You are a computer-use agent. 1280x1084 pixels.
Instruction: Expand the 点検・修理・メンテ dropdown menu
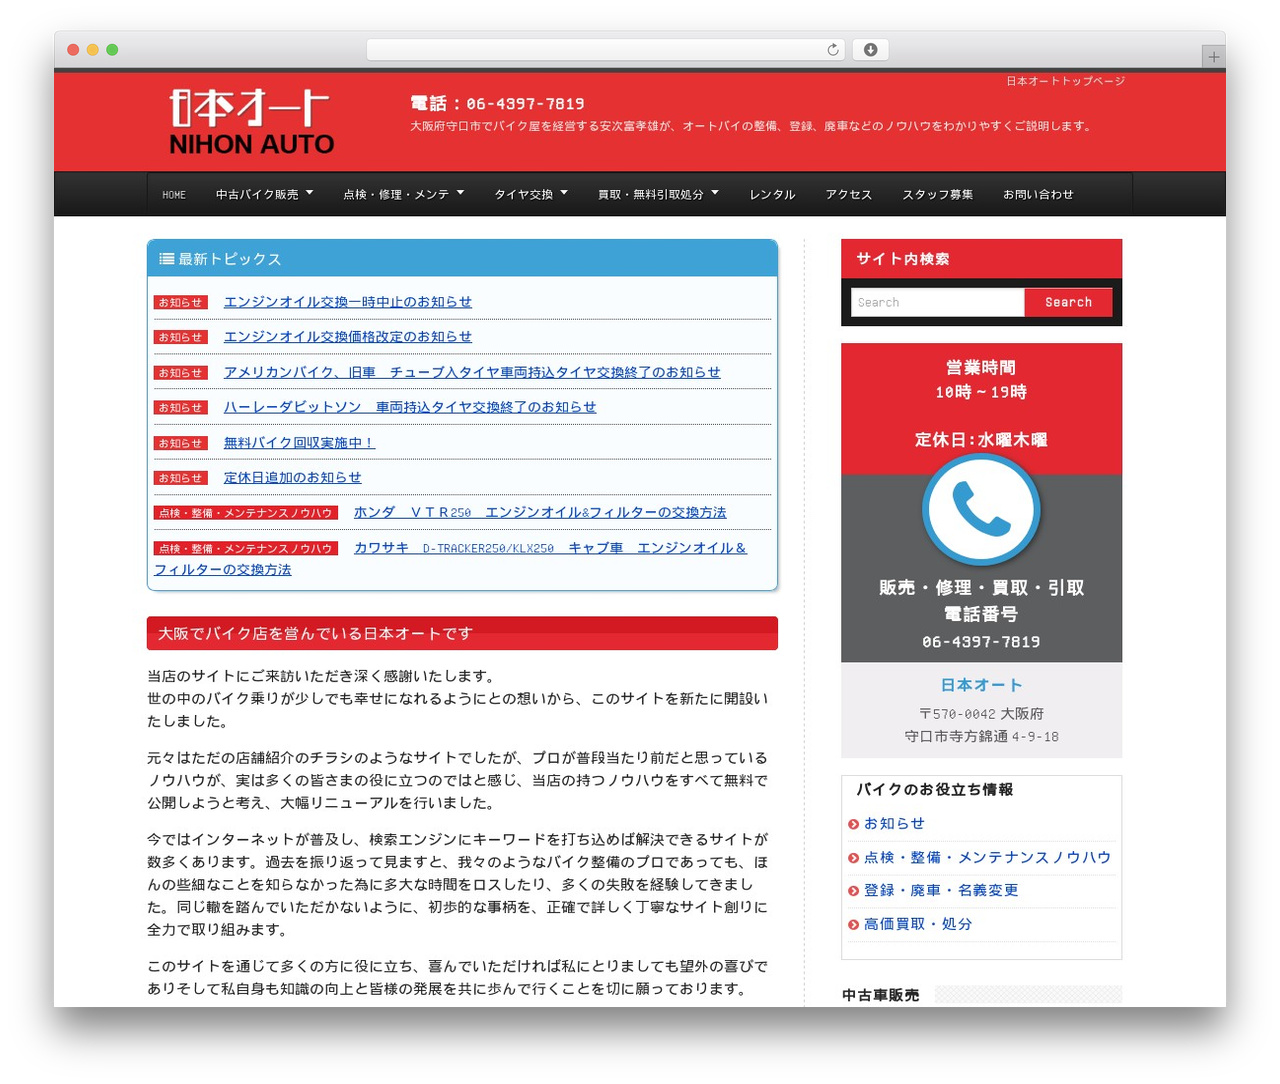403,194
